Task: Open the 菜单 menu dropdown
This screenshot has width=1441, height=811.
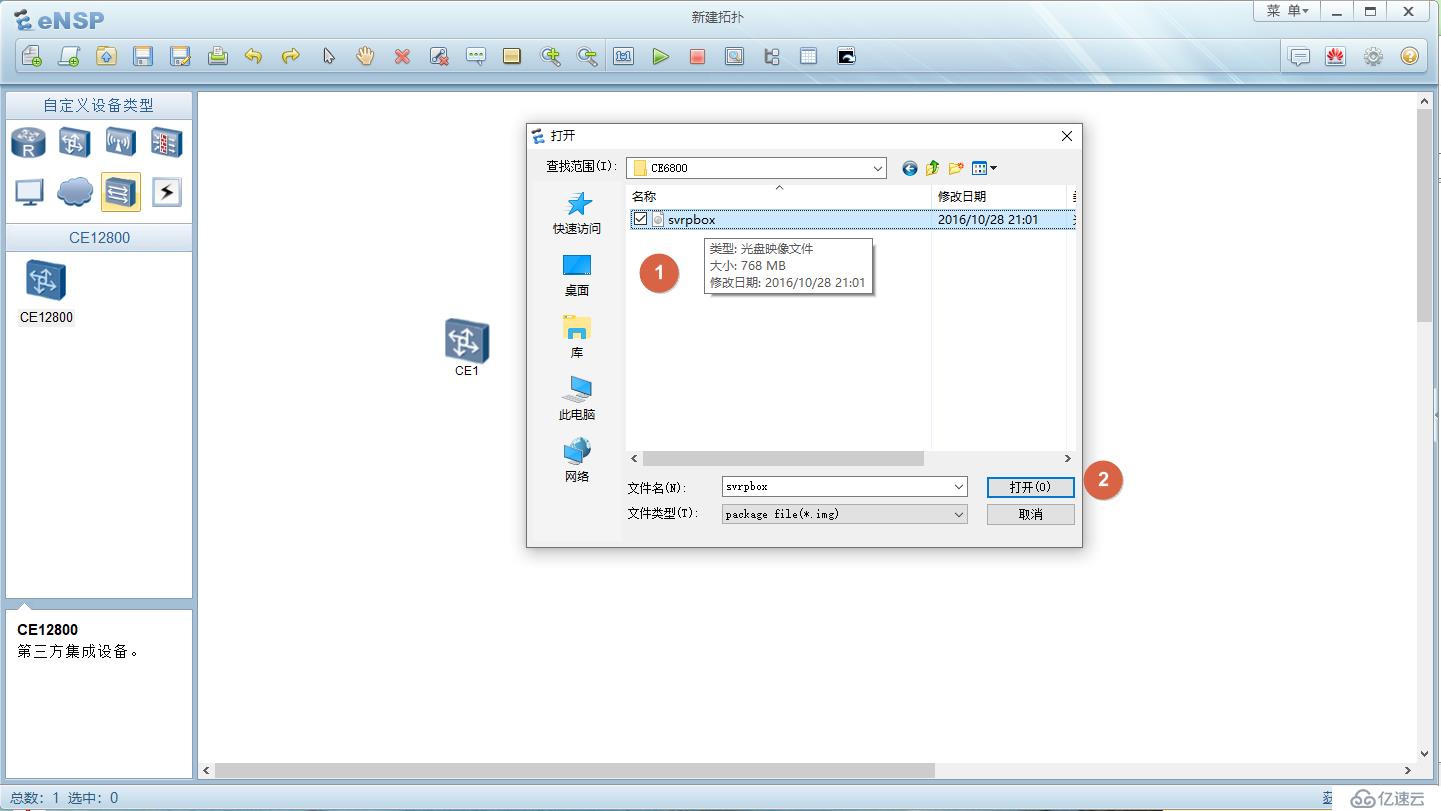Action: [1287, 11]
